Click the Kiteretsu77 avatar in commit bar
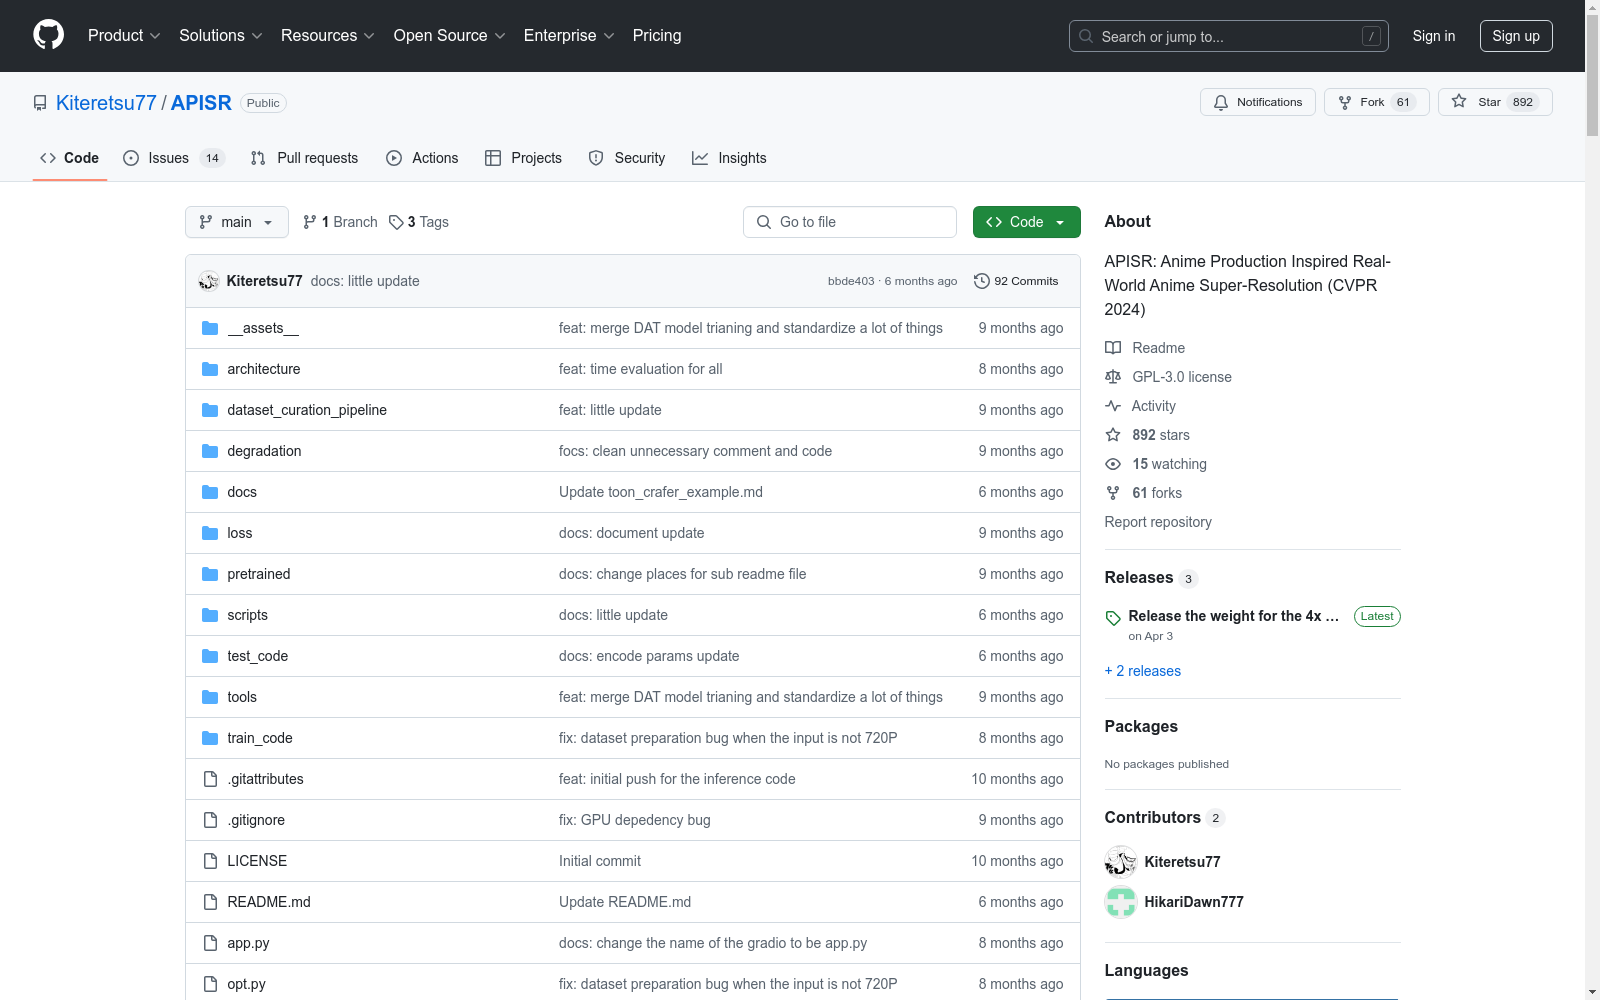The height and width of the screenshot is (1000, 1600). [209, 281]
